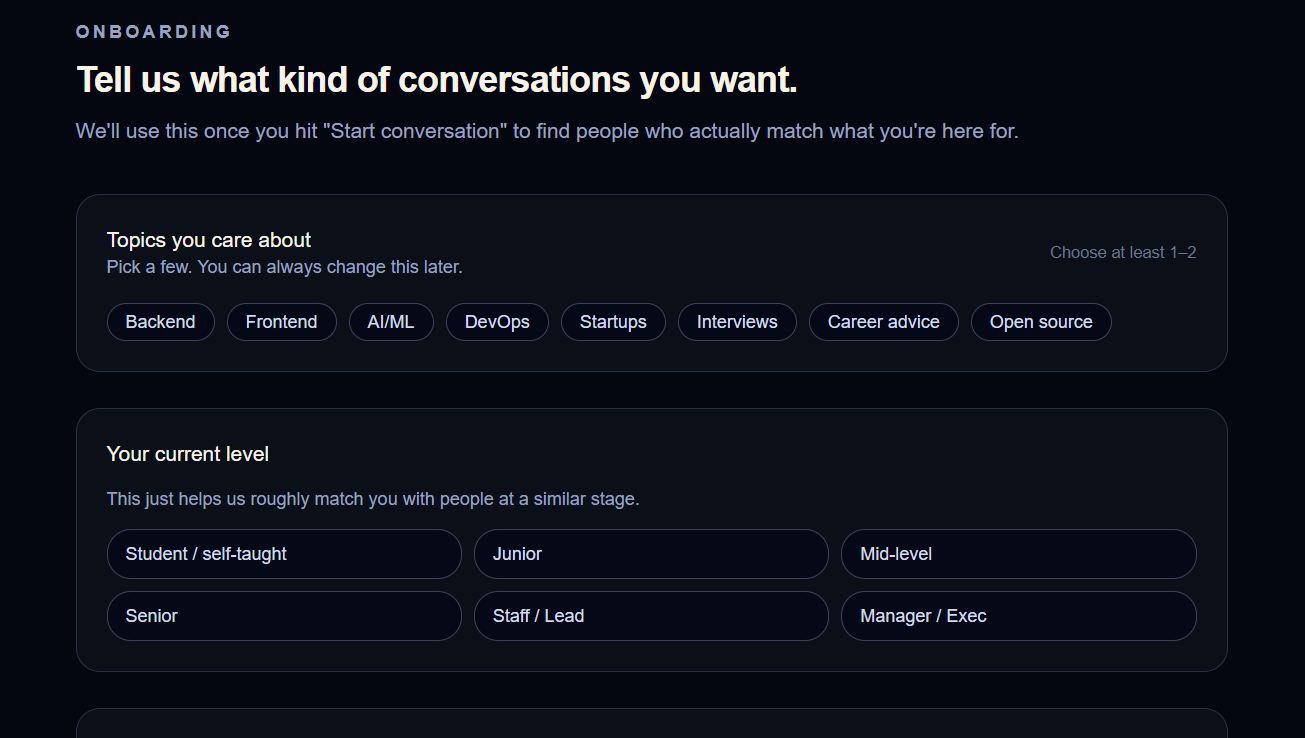Toggle the Frontend topic chip
Viewport: 1305px width, 738px height.
(x=281, y=322)
